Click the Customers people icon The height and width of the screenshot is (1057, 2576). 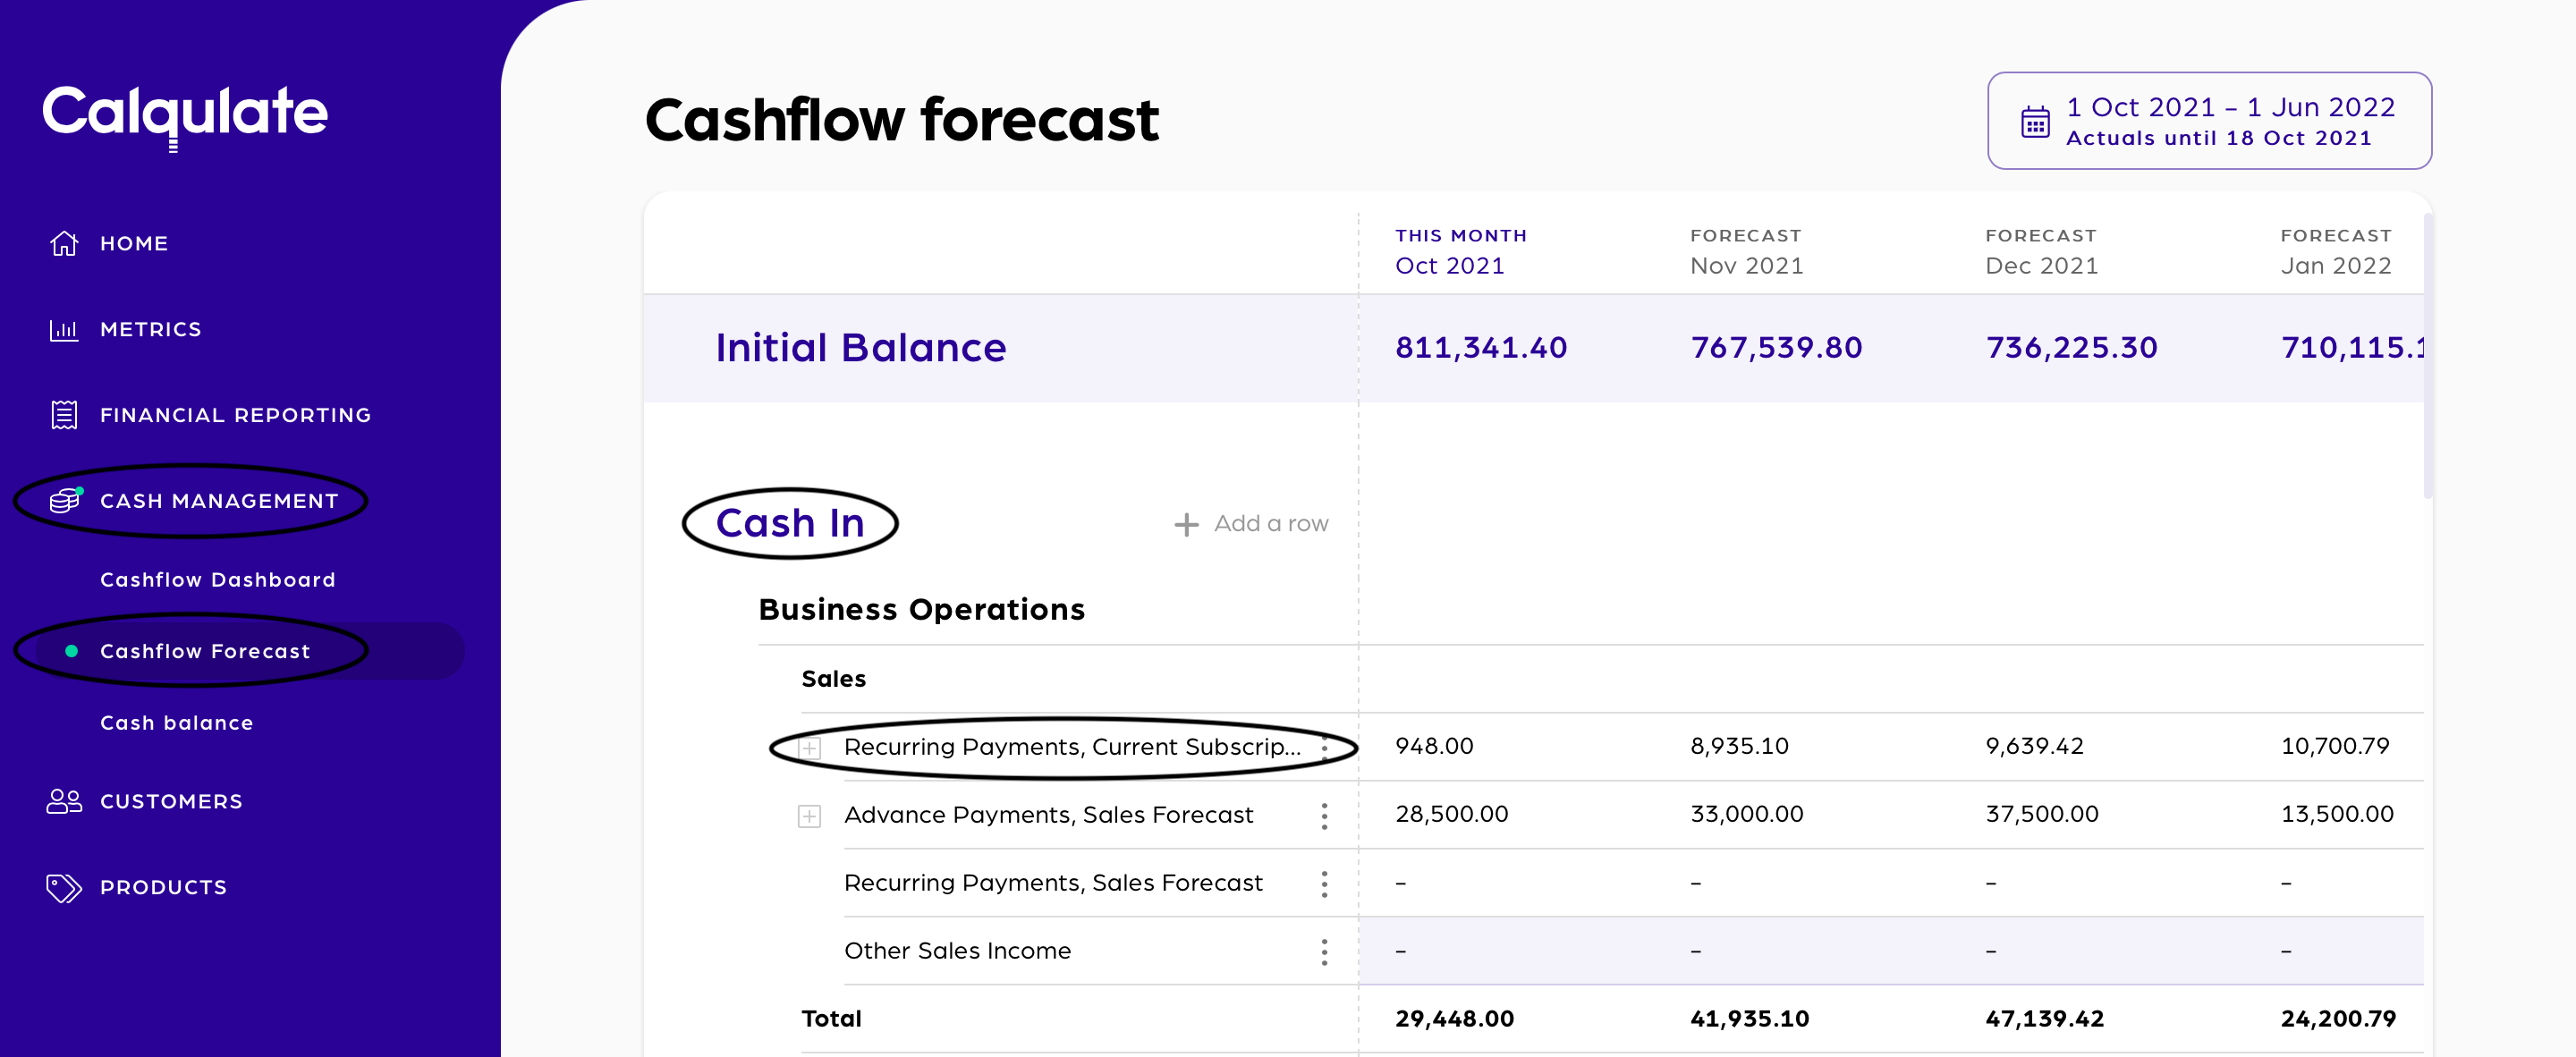point(64,801)
